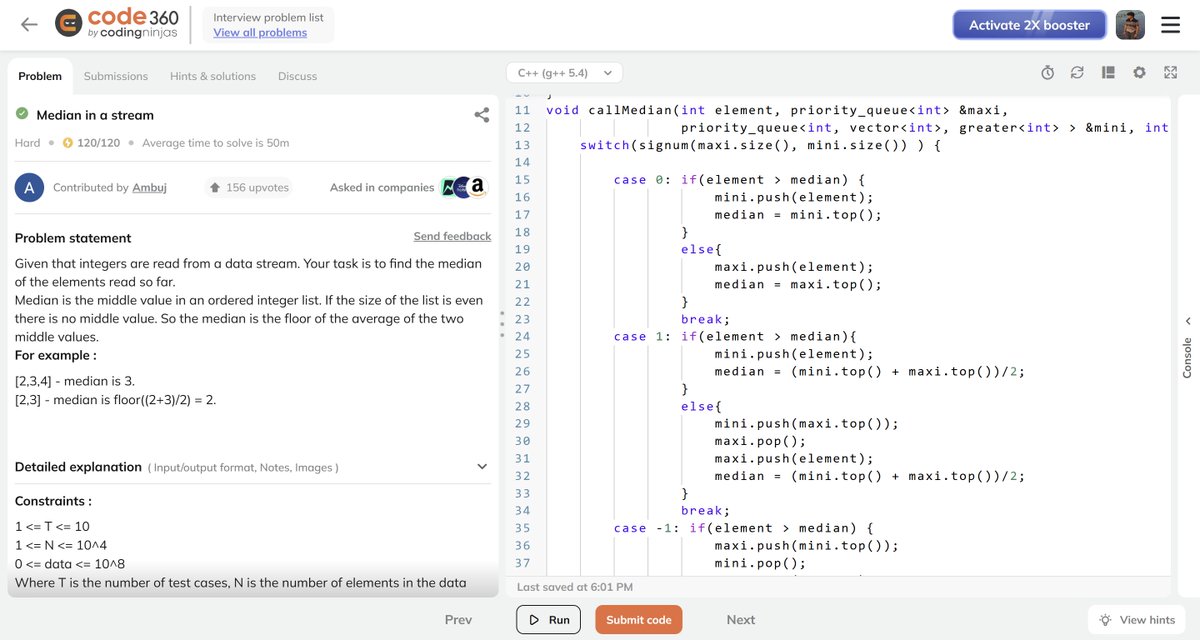Run the code

point(548,620)
